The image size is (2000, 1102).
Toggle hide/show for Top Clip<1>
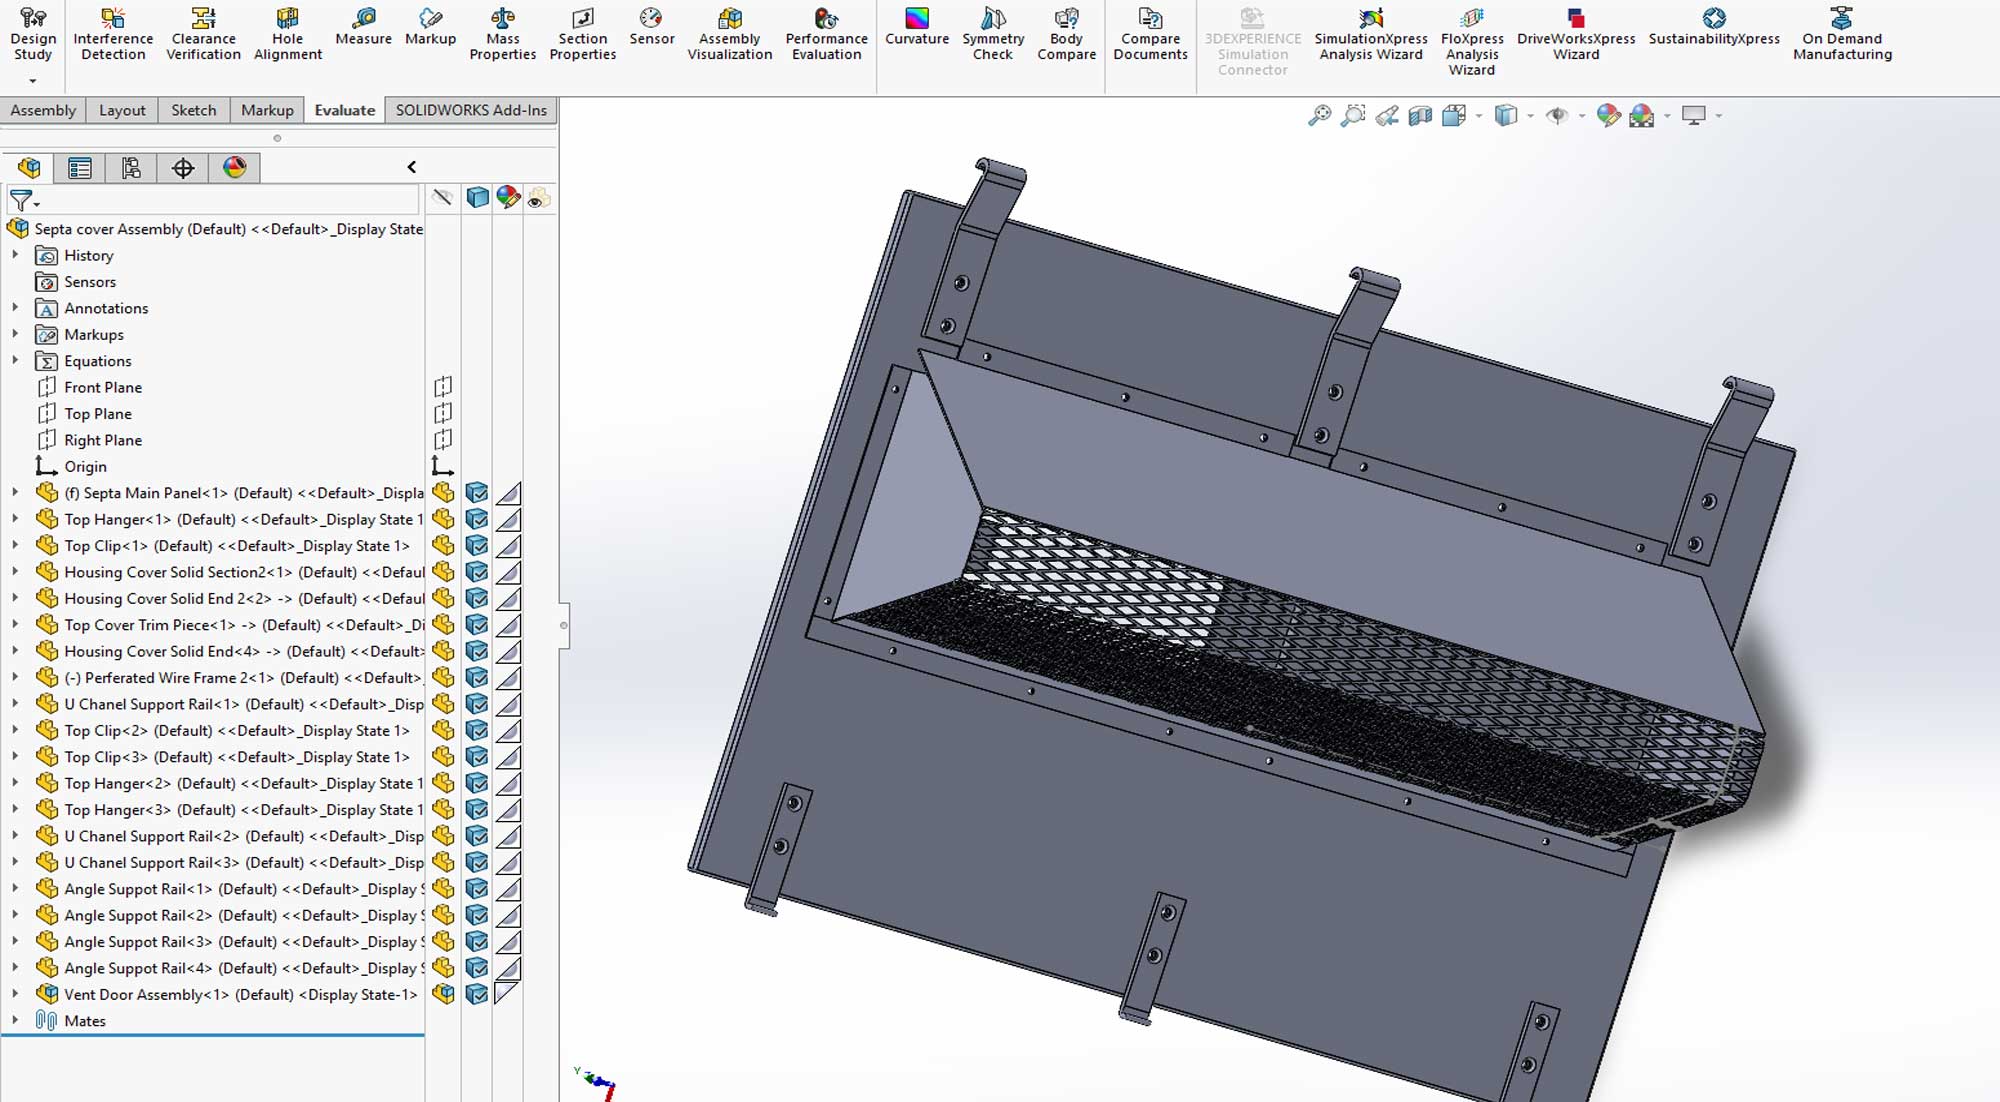[443, 546]
